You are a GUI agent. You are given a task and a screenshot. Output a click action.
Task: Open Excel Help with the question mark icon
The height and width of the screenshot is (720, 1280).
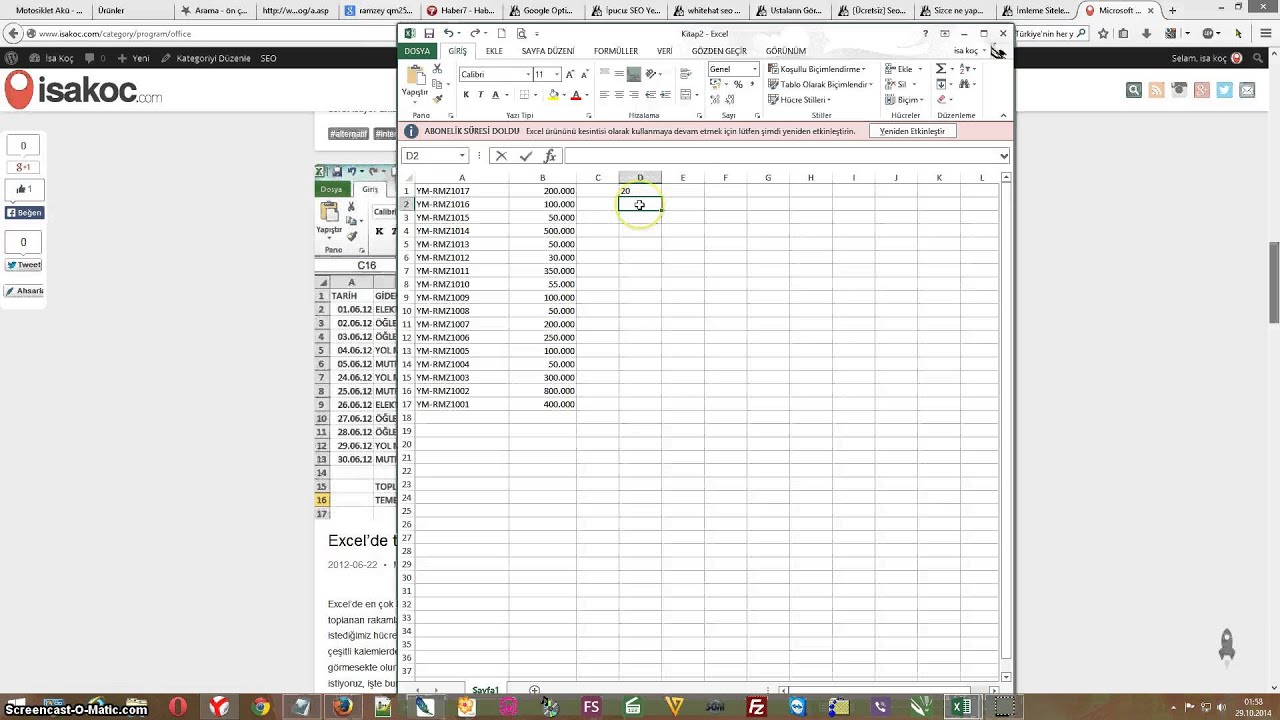pyautogui.click(x=925, y=34)
